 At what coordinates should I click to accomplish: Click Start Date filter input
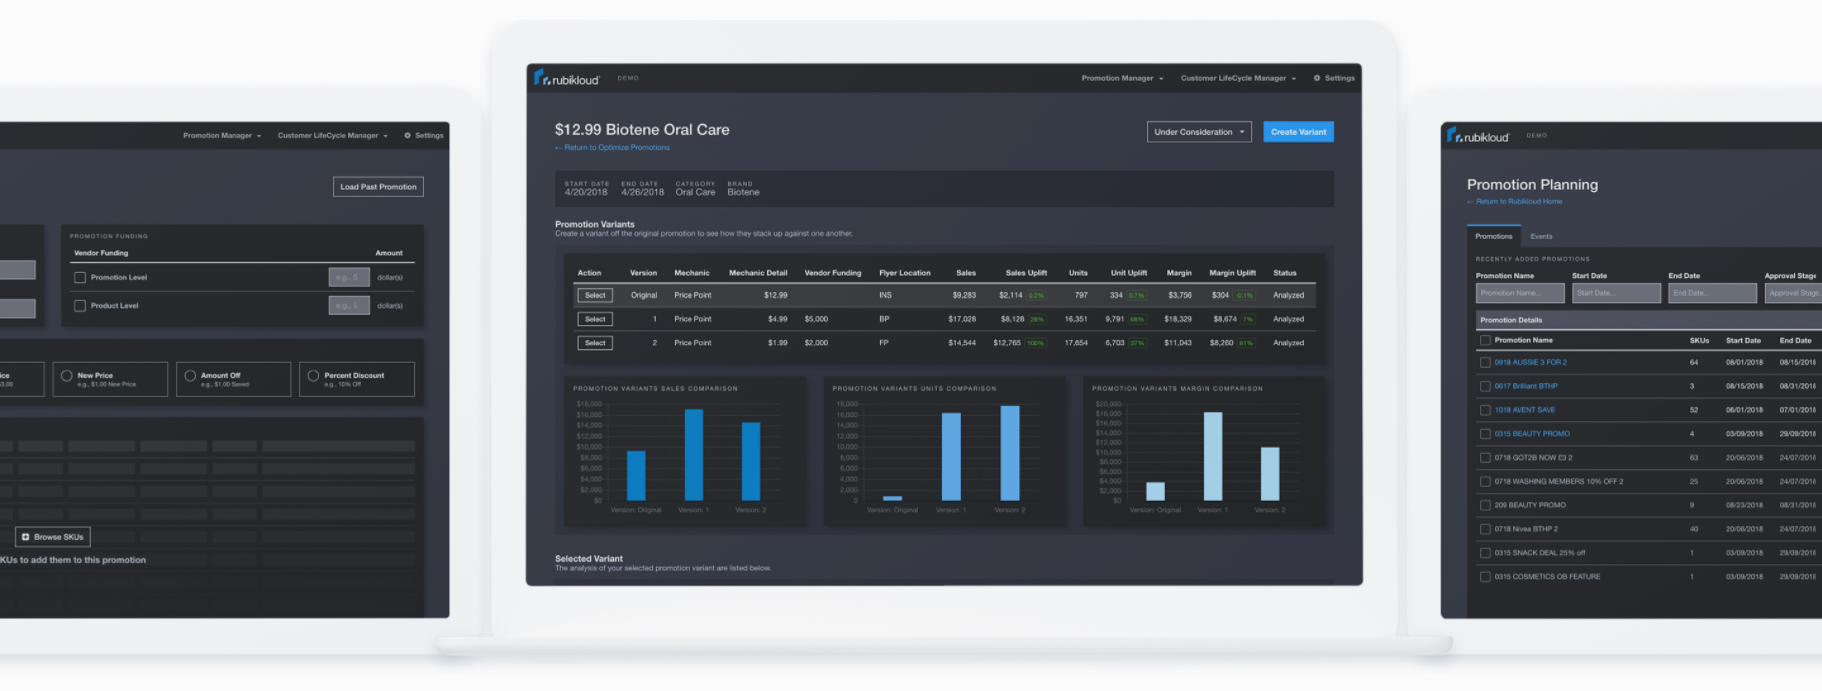[x=1616, y=293]
